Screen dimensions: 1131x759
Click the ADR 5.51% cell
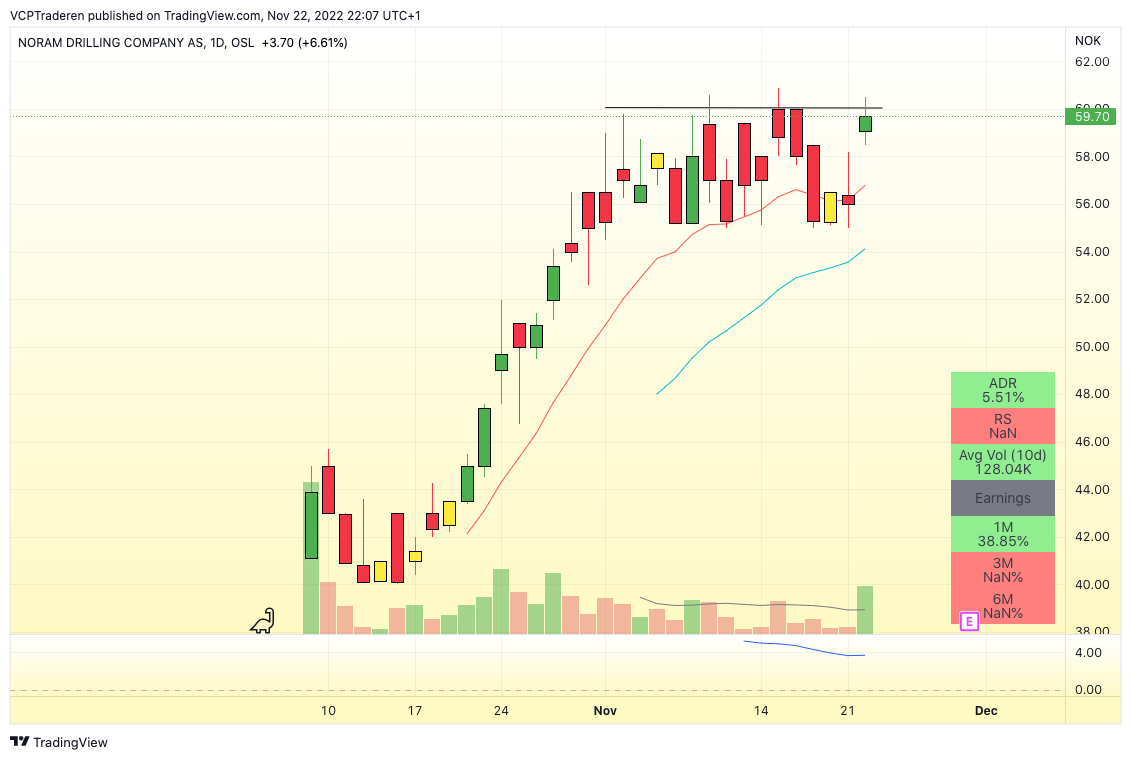(1003, 390)
